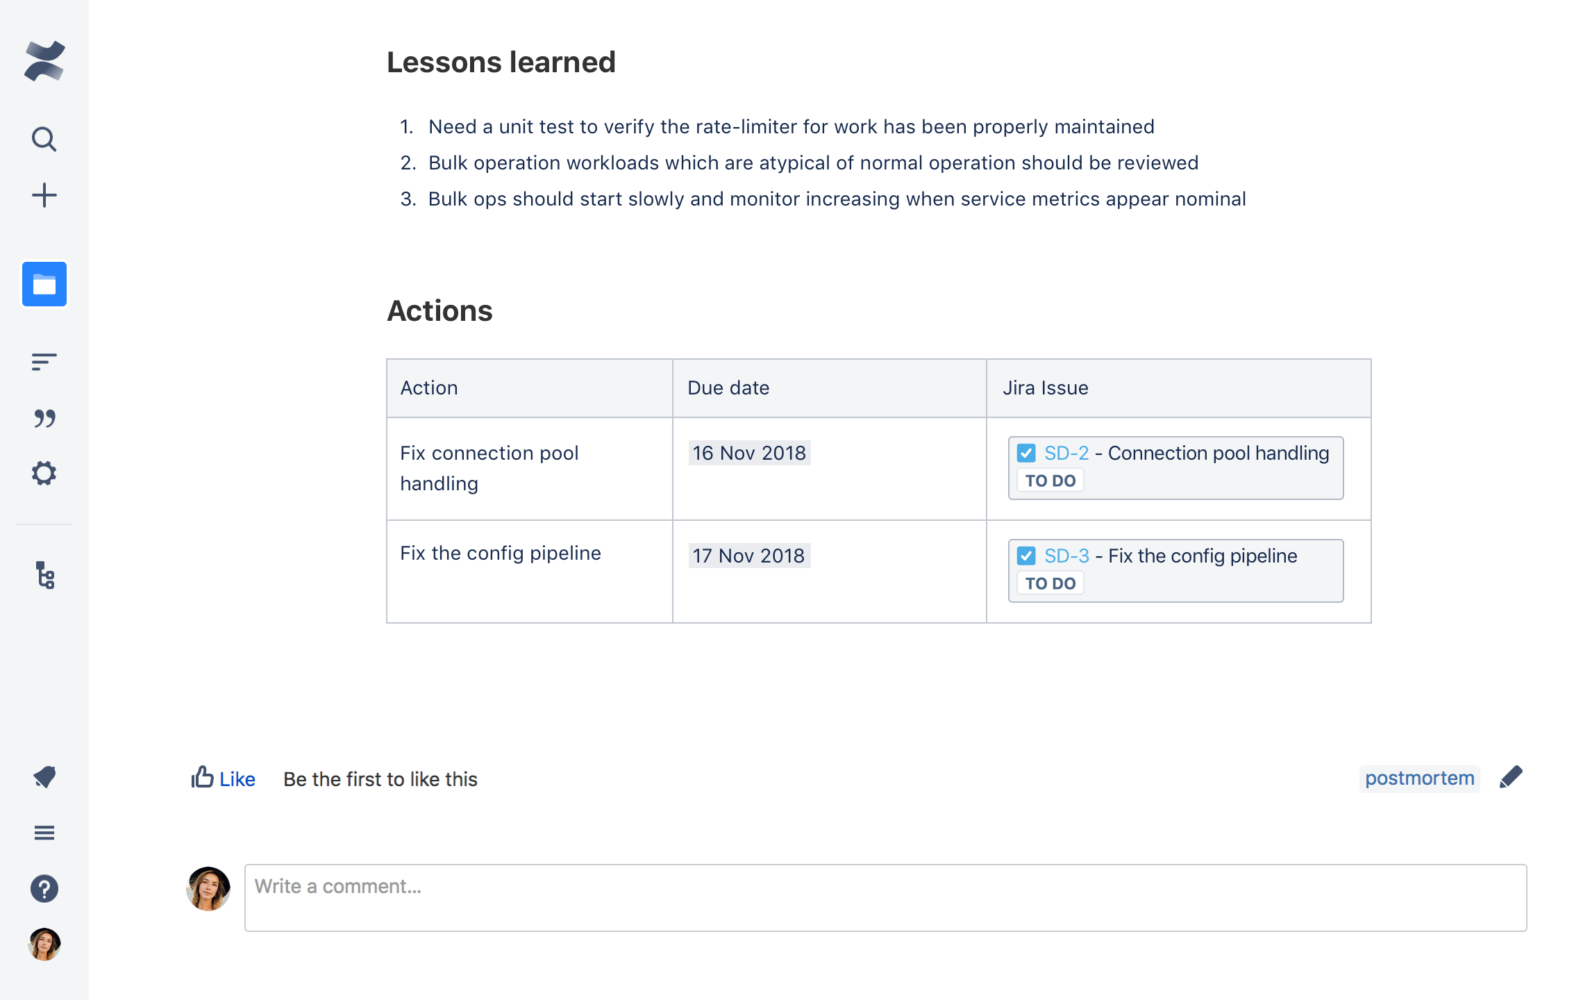
Task: Click the SD-2 issue checkbox icon
Action: (x=1026, y=453)
